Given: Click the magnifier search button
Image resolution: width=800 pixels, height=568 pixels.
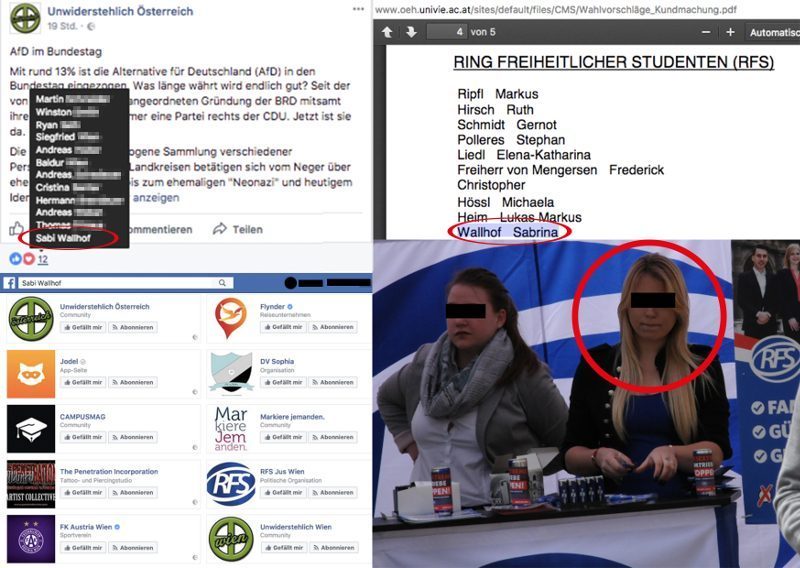Looking at the screenshot, I should pos(222,283).
